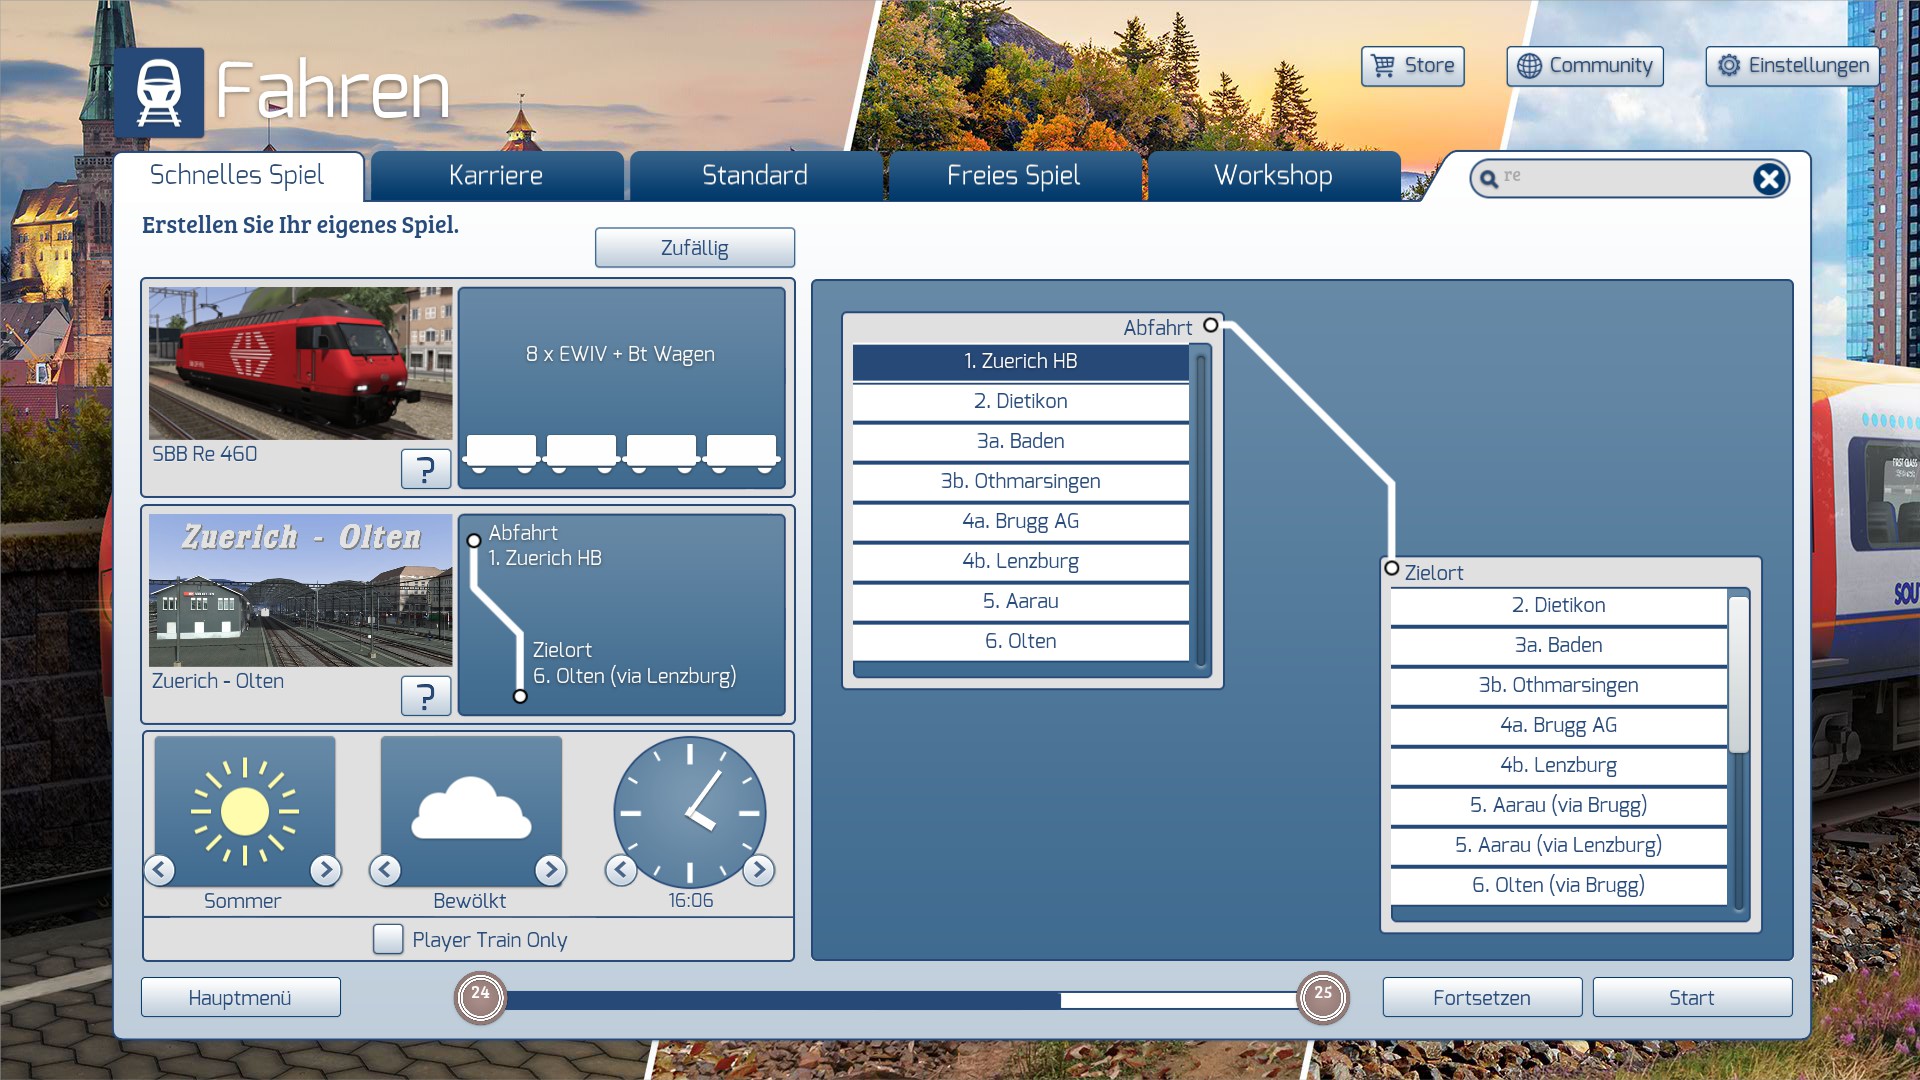The image size is (1920, 1080).
Task: Switch to the Workshop tab
Action: [x=1273, y=176]
